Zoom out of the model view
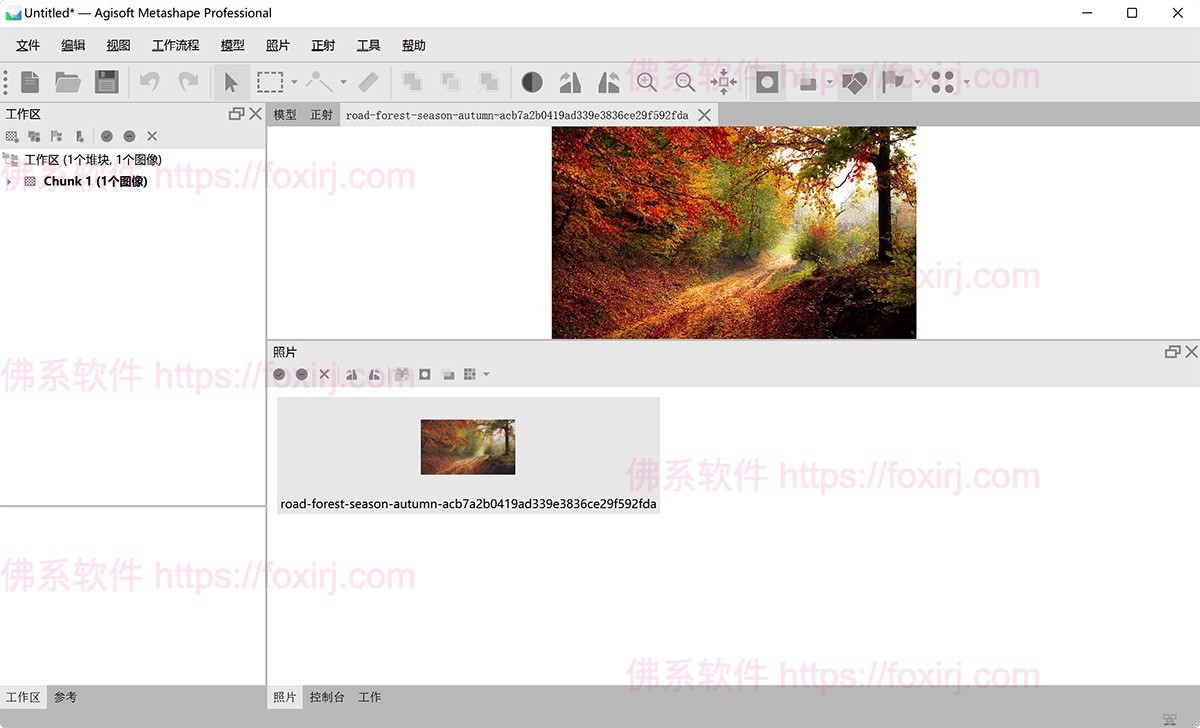Image resolution: width=1200 pixels, height=728 pixels. 686,82
